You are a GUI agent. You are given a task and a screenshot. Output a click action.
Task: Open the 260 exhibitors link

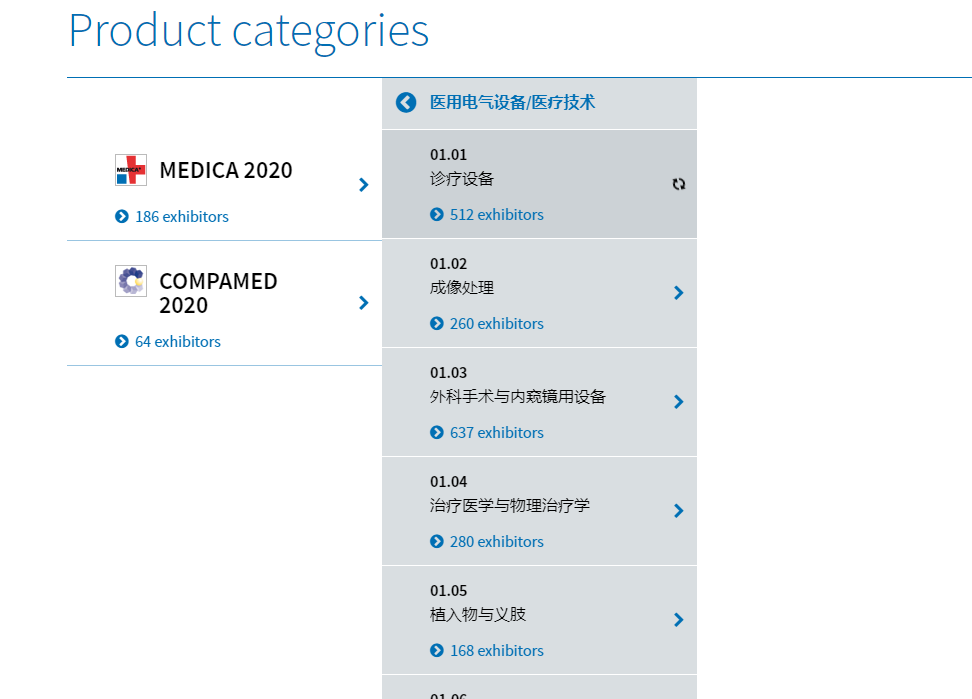click(x=497, y=323)
